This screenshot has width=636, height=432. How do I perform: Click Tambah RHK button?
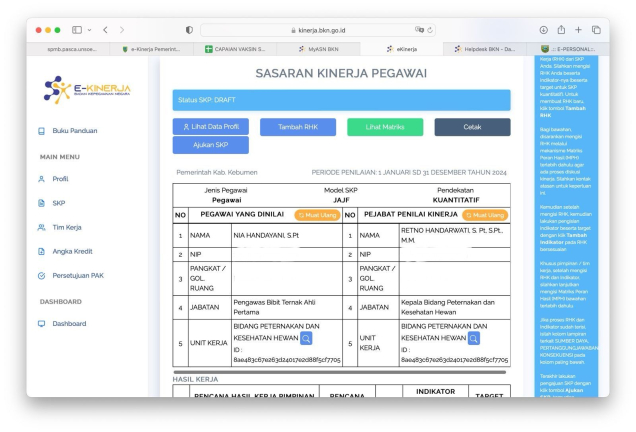298,127
